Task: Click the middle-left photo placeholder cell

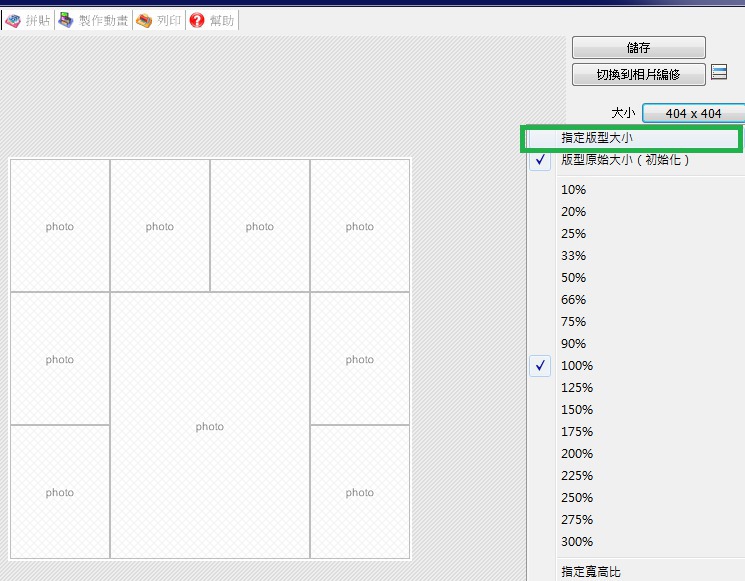Action: coord(60,359)
